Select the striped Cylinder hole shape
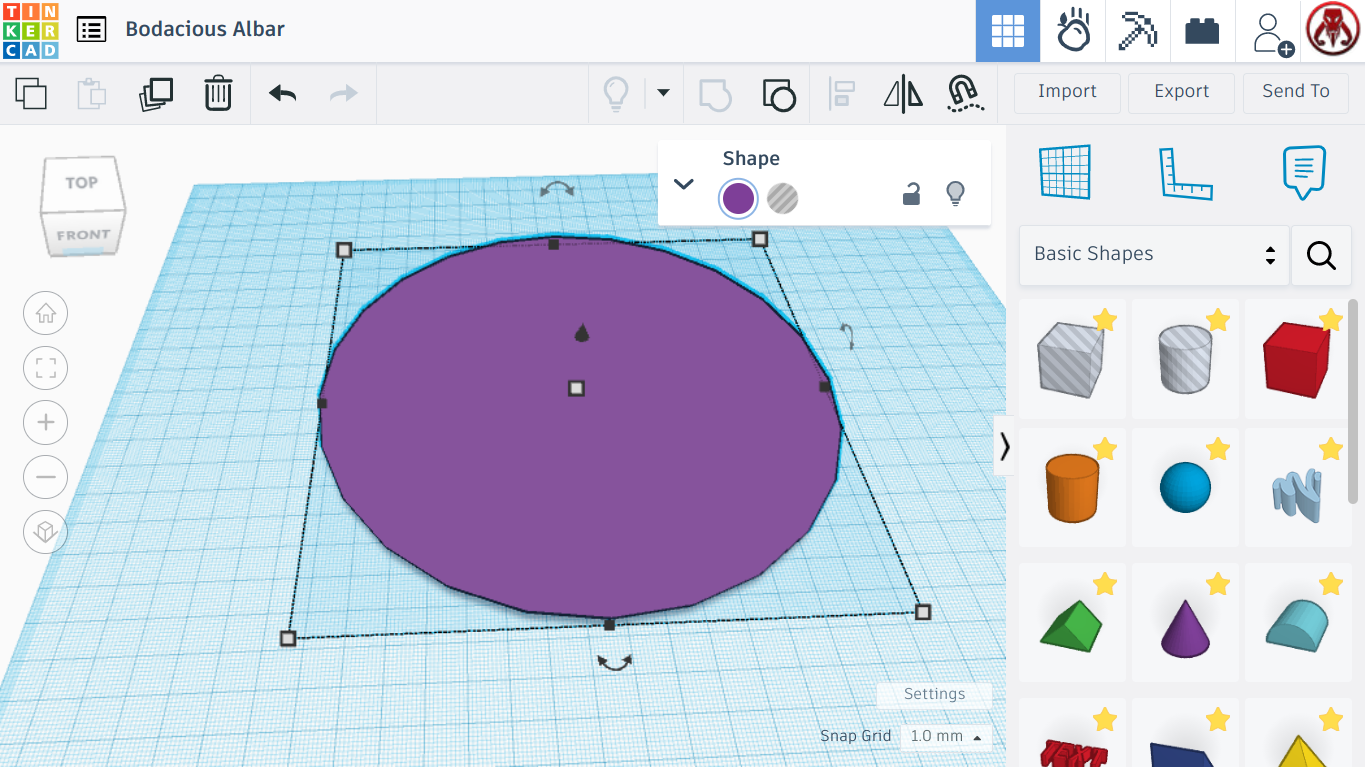The image size is (1365, 767). point(1185,359)
